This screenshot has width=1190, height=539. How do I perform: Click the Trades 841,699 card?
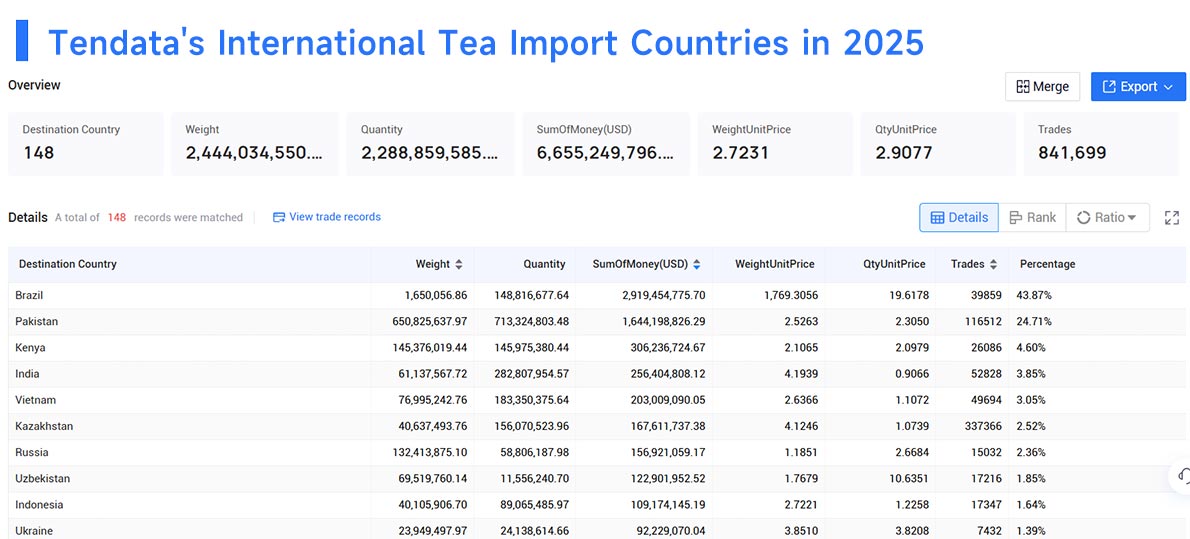[1101, 144]
